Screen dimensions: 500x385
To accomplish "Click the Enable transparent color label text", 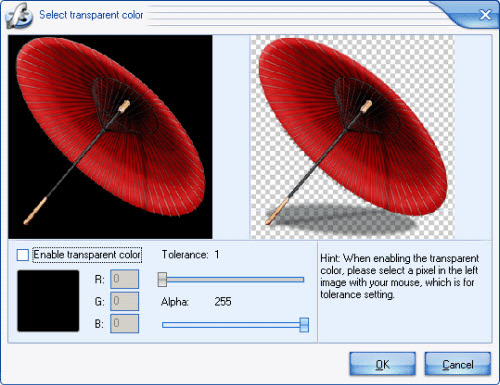I will point(87,255).
